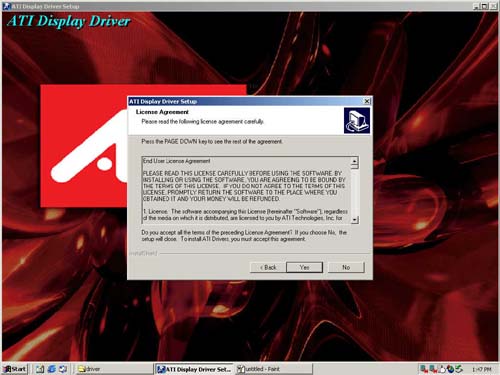
Task: Click the ATI logo graphic
Action: point(84,146)
